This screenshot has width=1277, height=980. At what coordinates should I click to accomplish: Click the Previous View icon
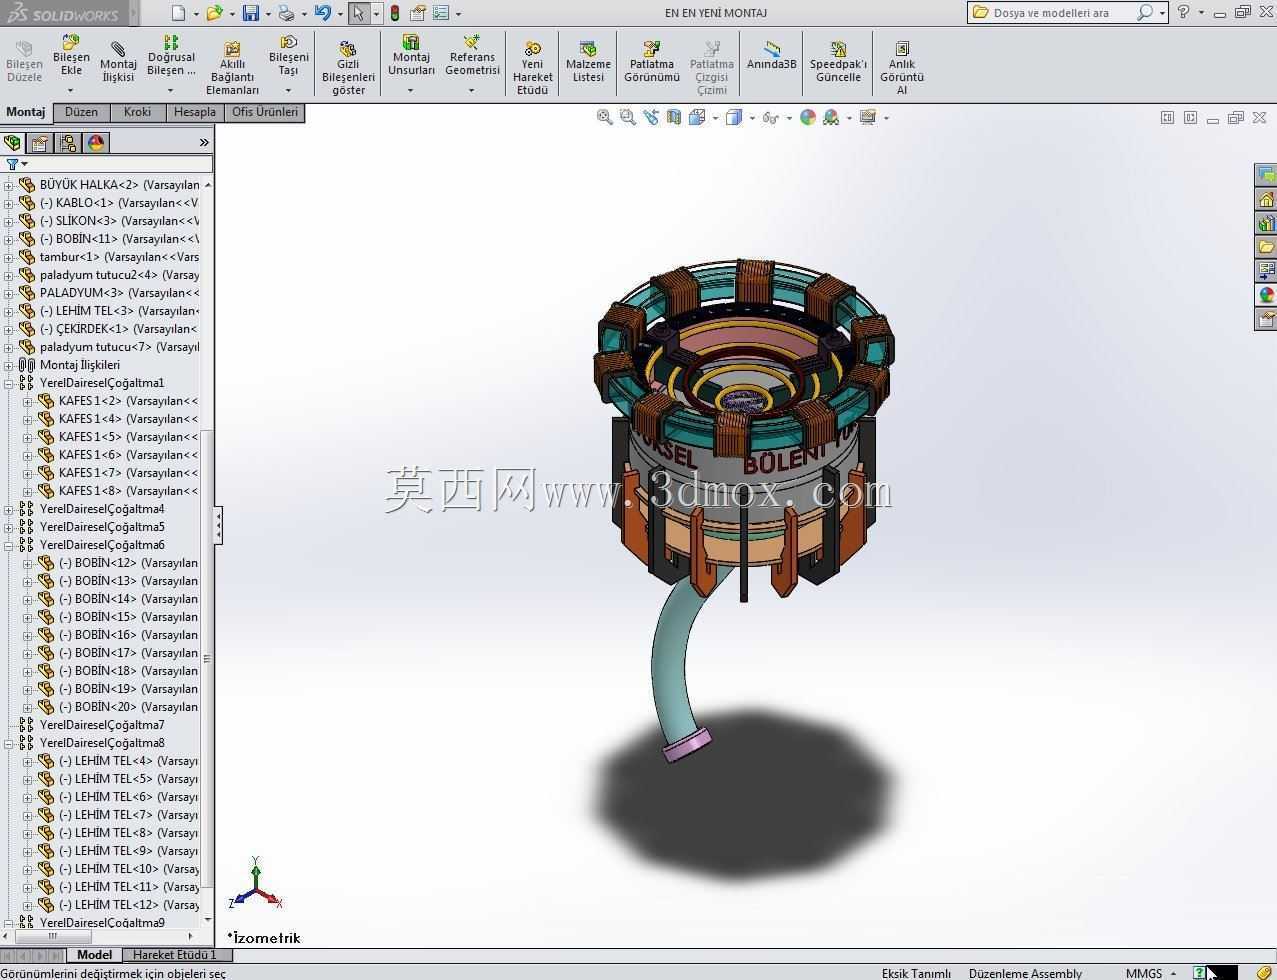[x=651, y=117]
